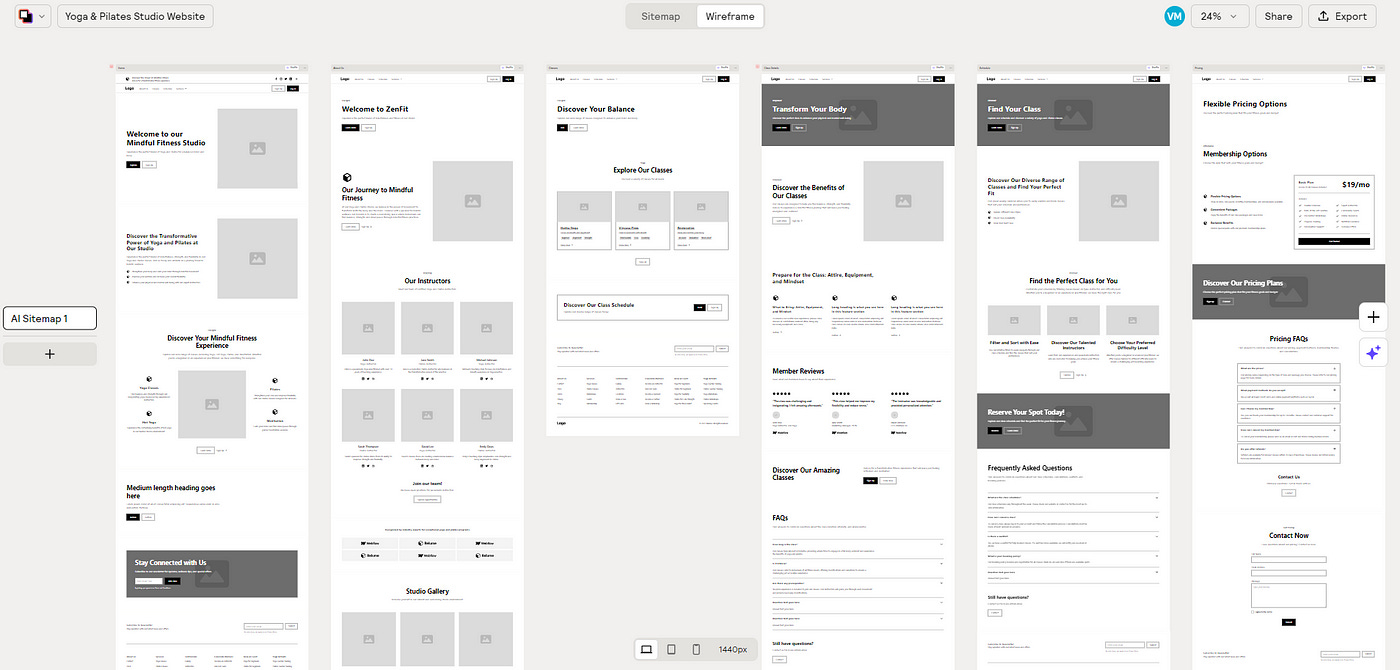
Task: Open the zoom level 24% dropdown
Action: (x=1219, y=16)
